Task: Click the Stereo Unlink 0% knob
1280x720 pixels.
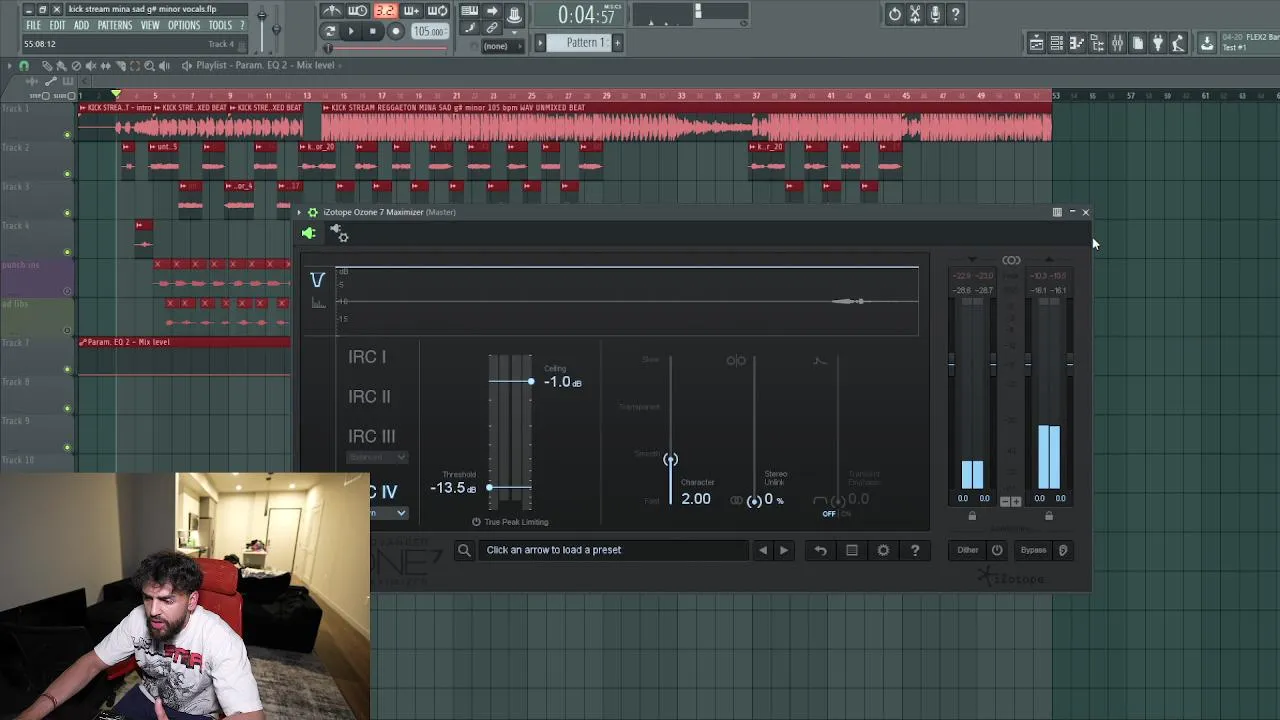Action: (754, 500)
